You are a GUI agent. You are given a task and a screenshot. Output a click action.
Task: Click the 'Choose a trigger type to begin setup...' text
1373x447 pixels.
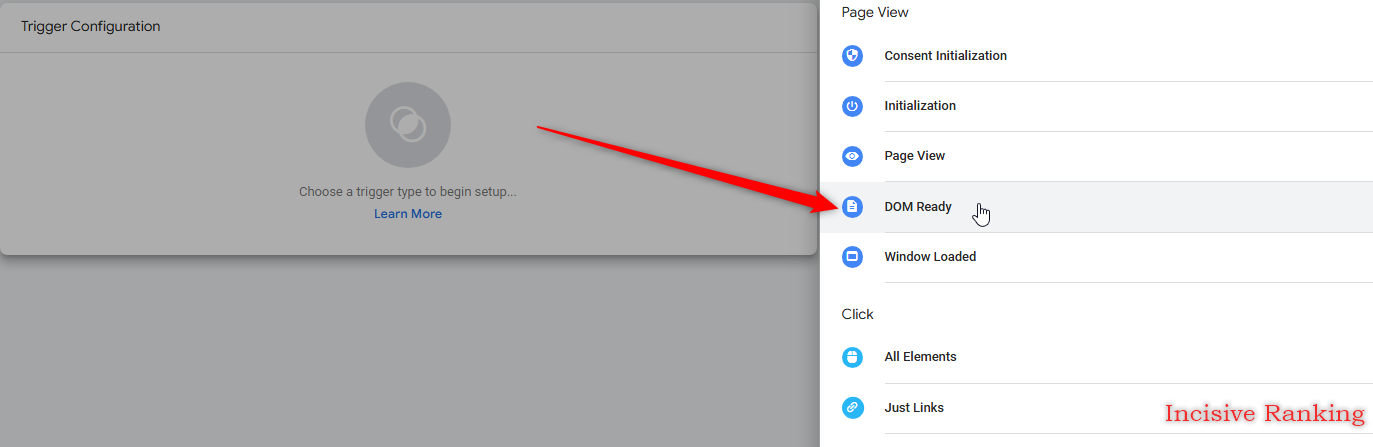pos(408,191)
